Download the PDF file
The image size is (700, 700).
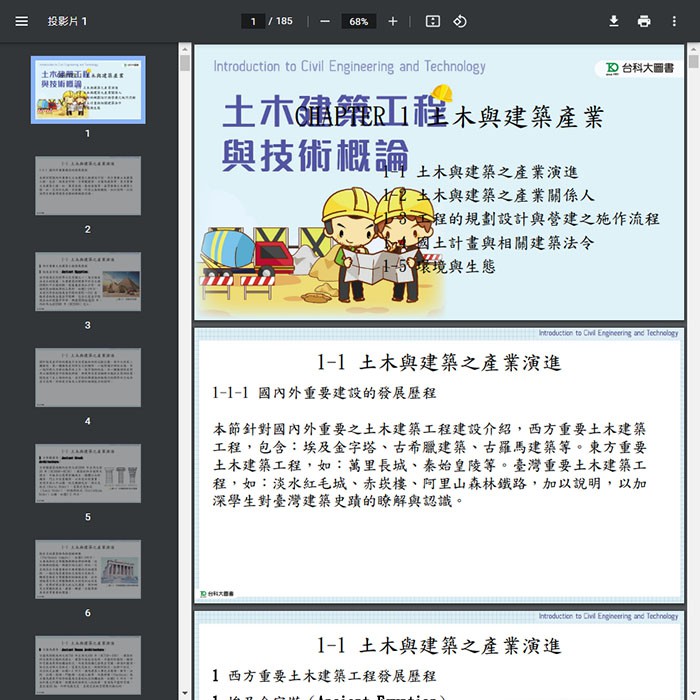(614, 21)
